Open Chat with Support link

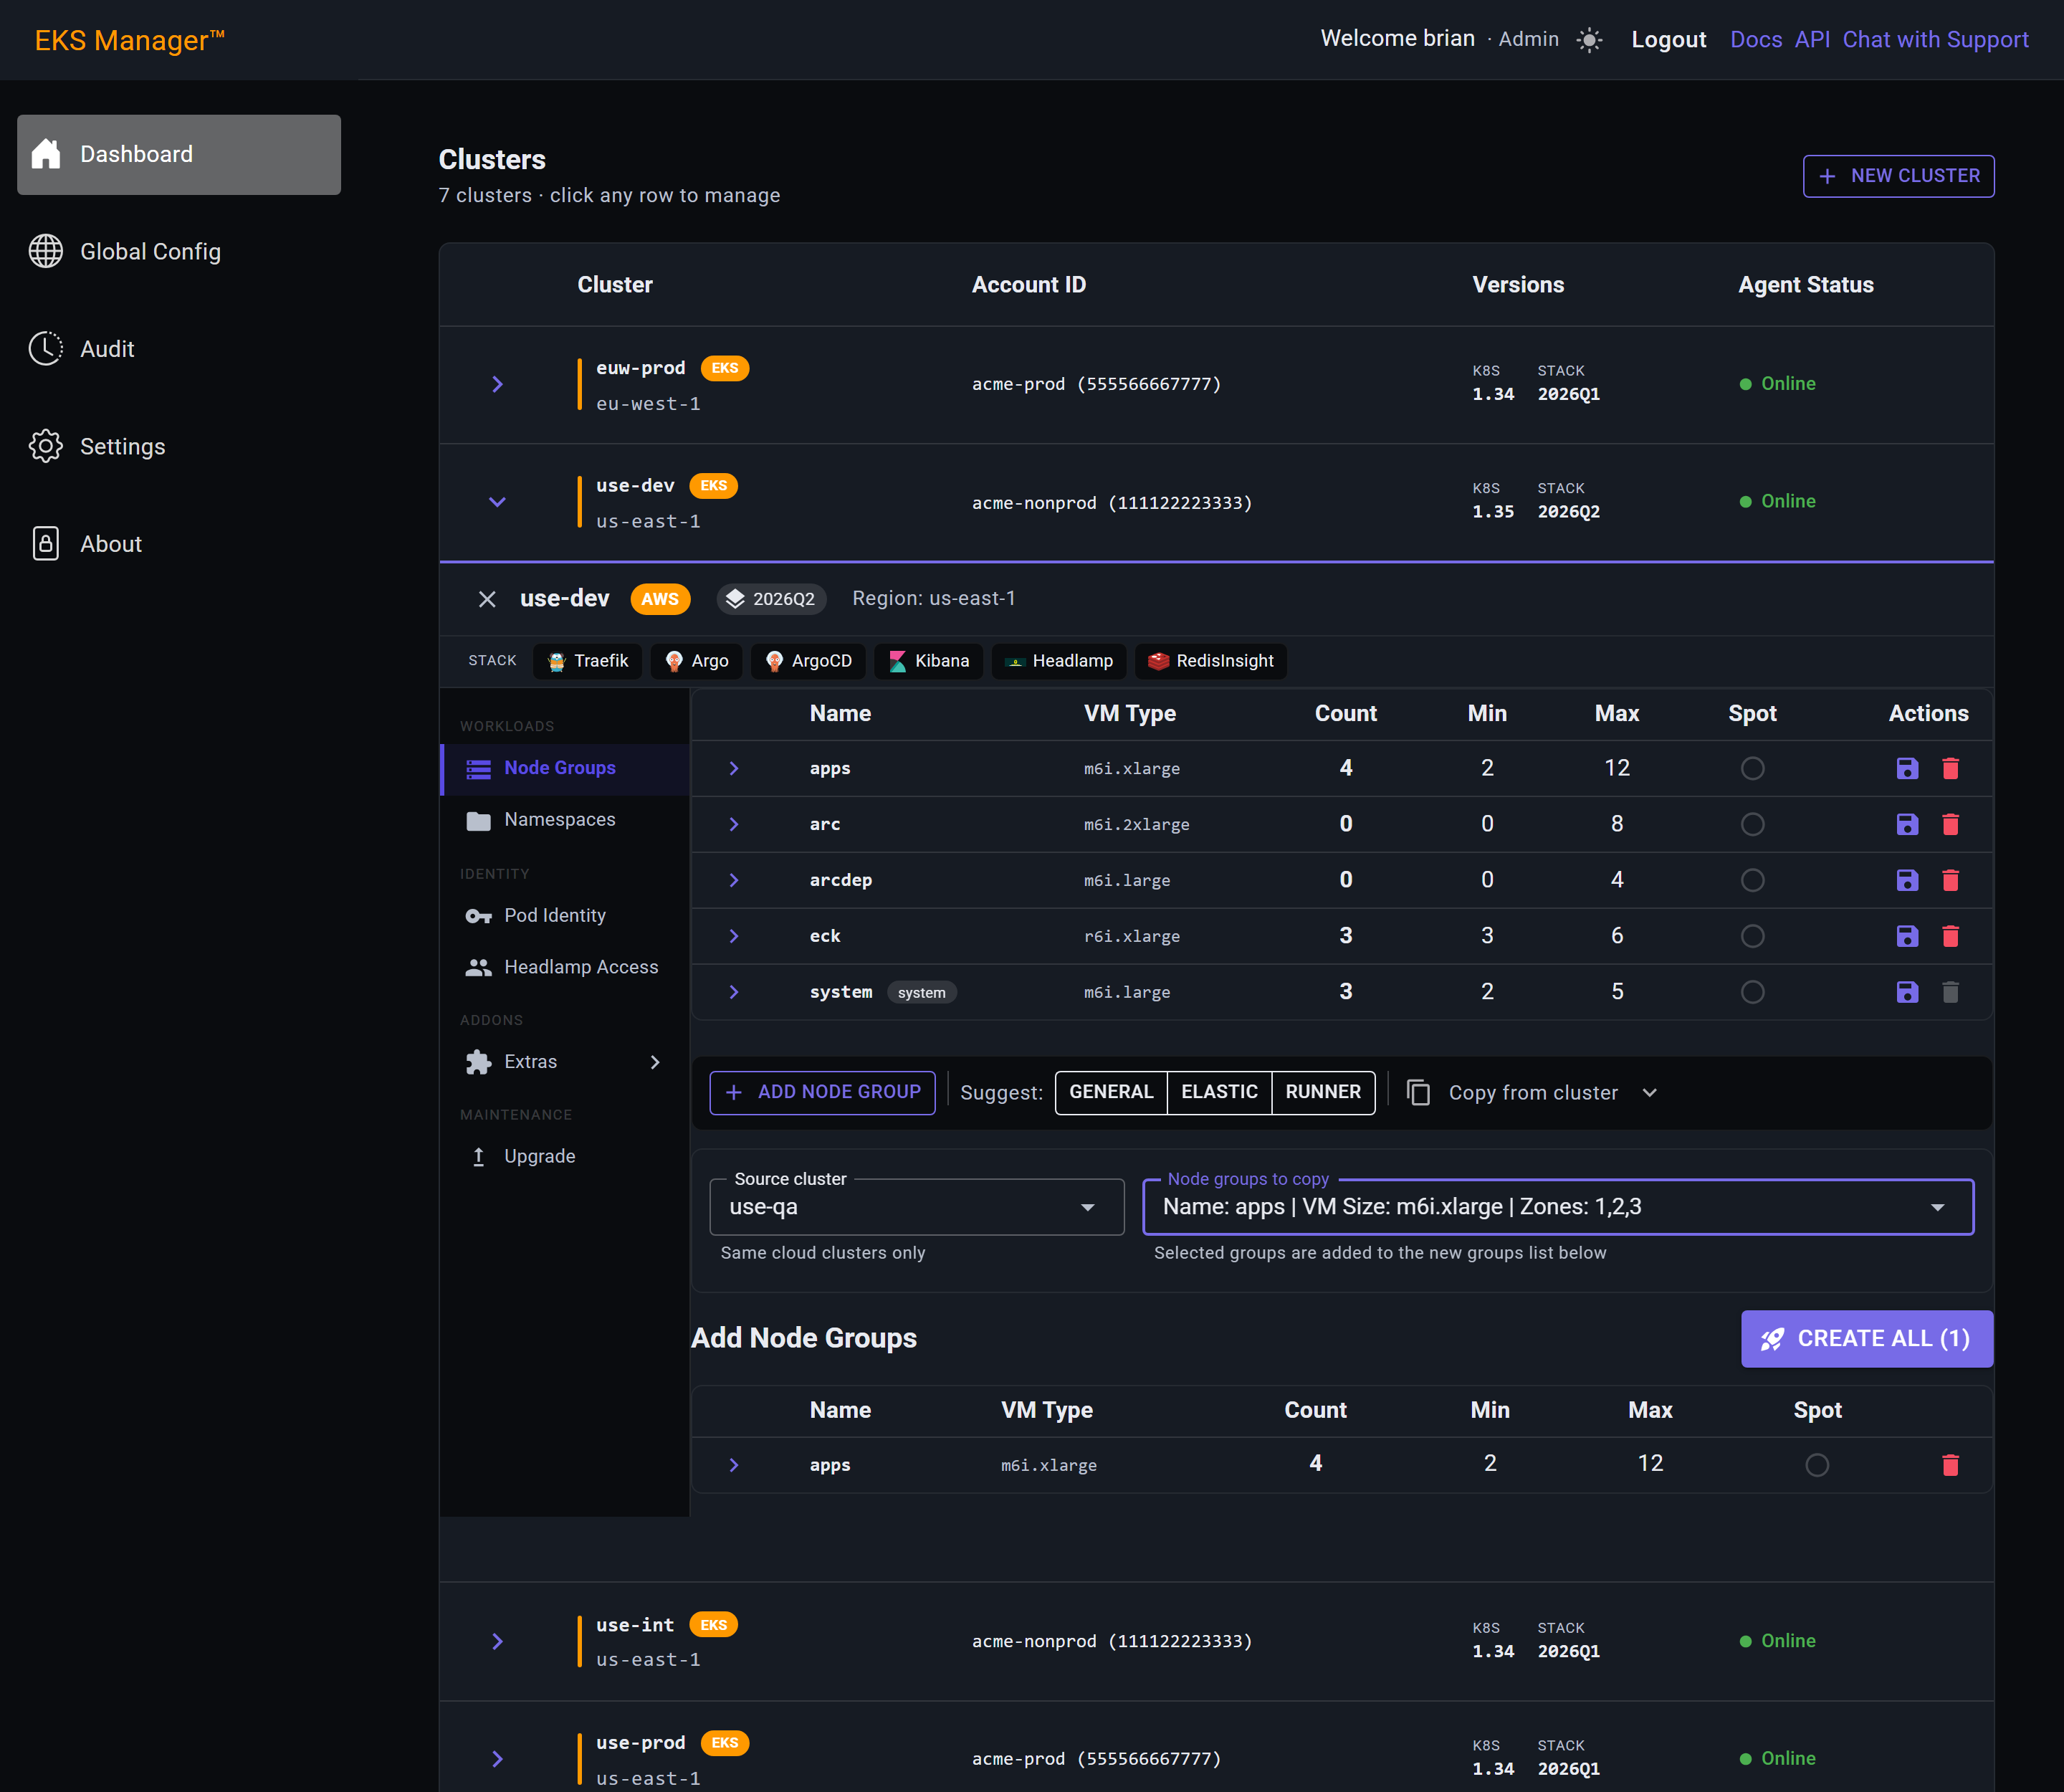coord(1935,40)
